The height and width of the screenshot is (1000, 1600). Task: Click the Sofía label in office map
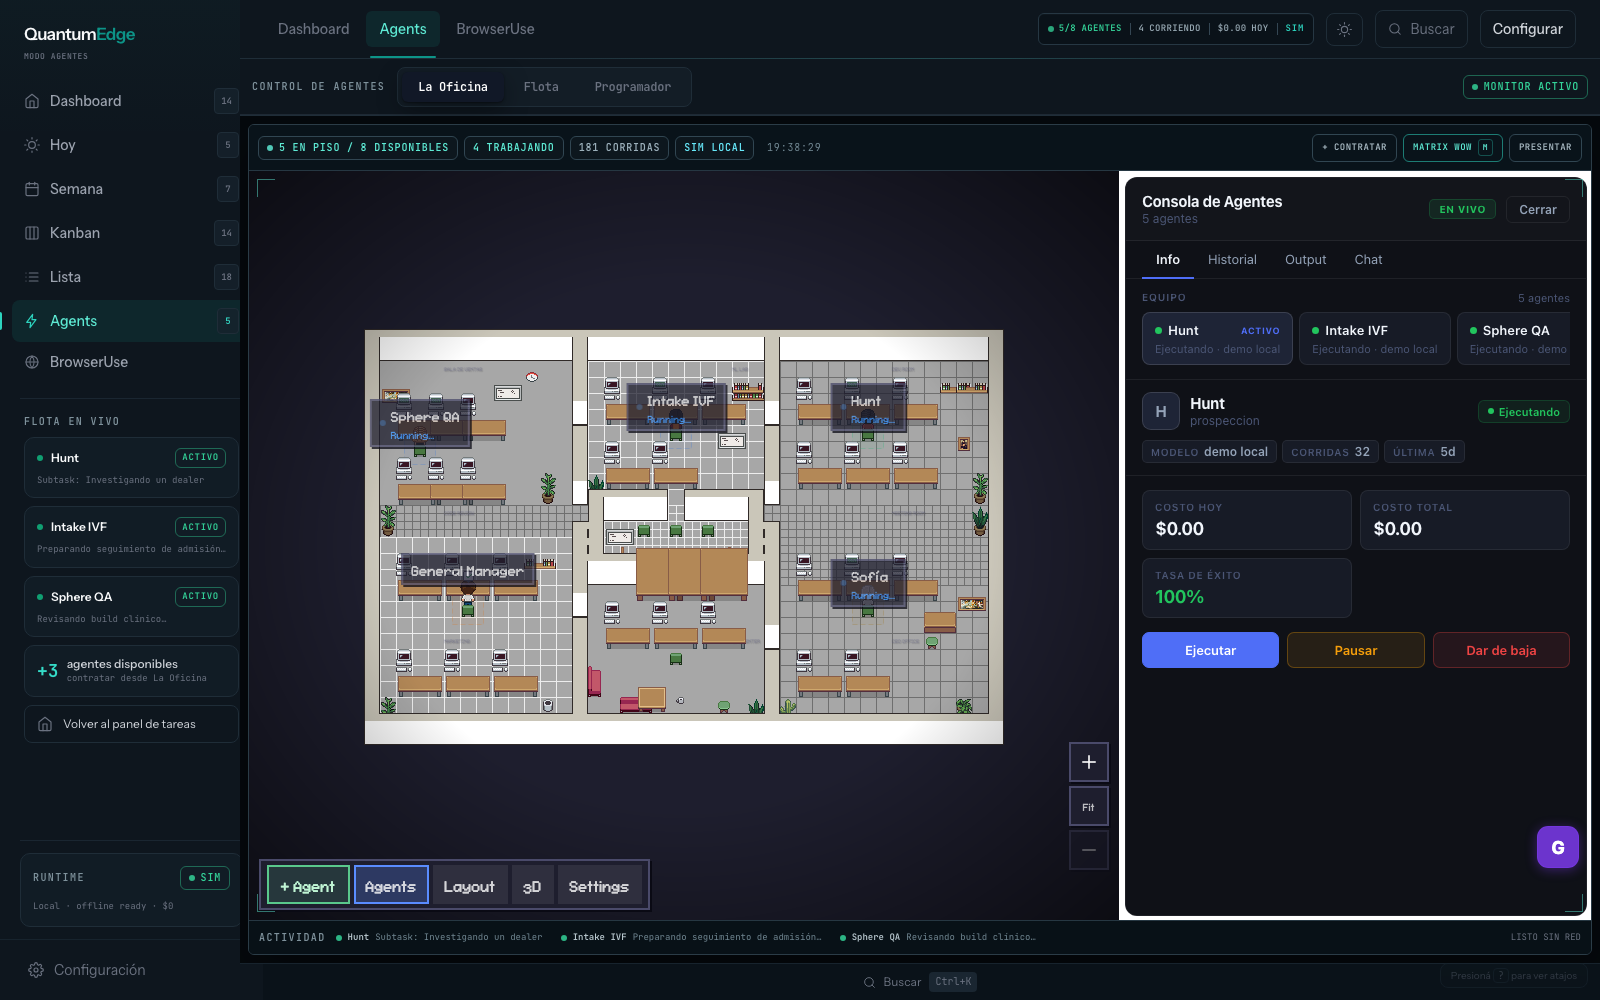(869, 584)
